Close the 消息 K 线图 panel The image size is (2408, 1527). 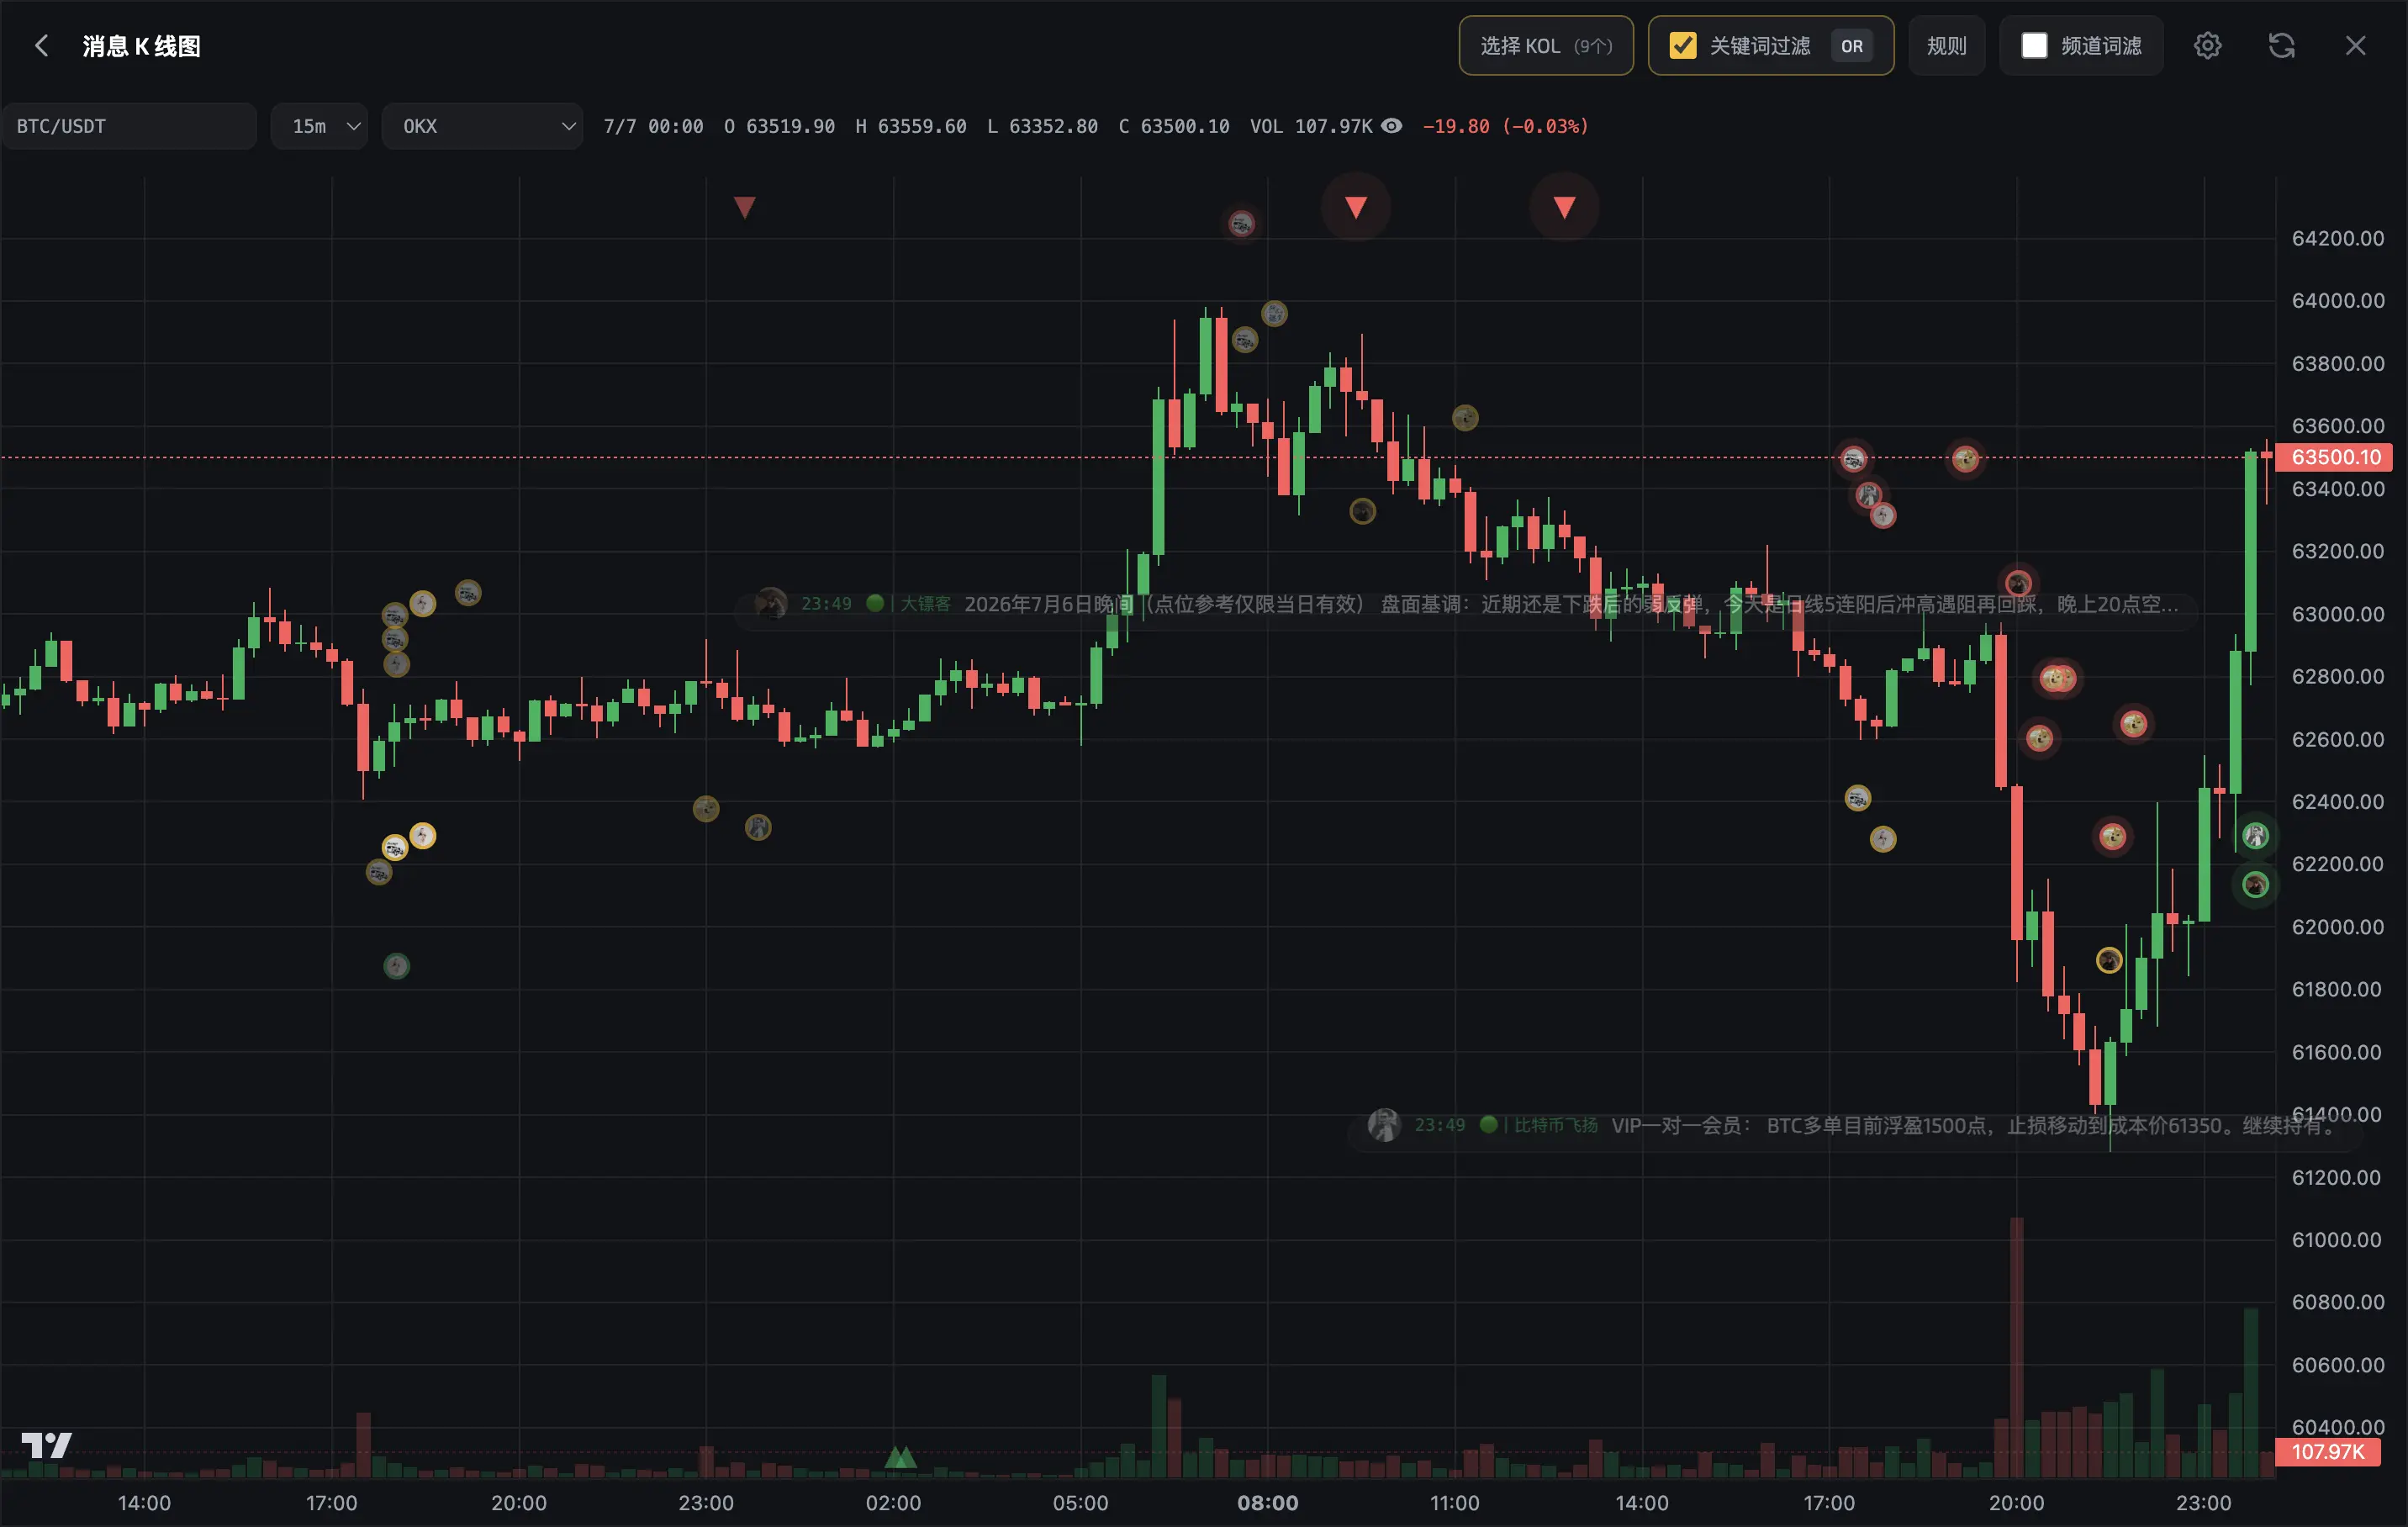tap(2355, 46)
